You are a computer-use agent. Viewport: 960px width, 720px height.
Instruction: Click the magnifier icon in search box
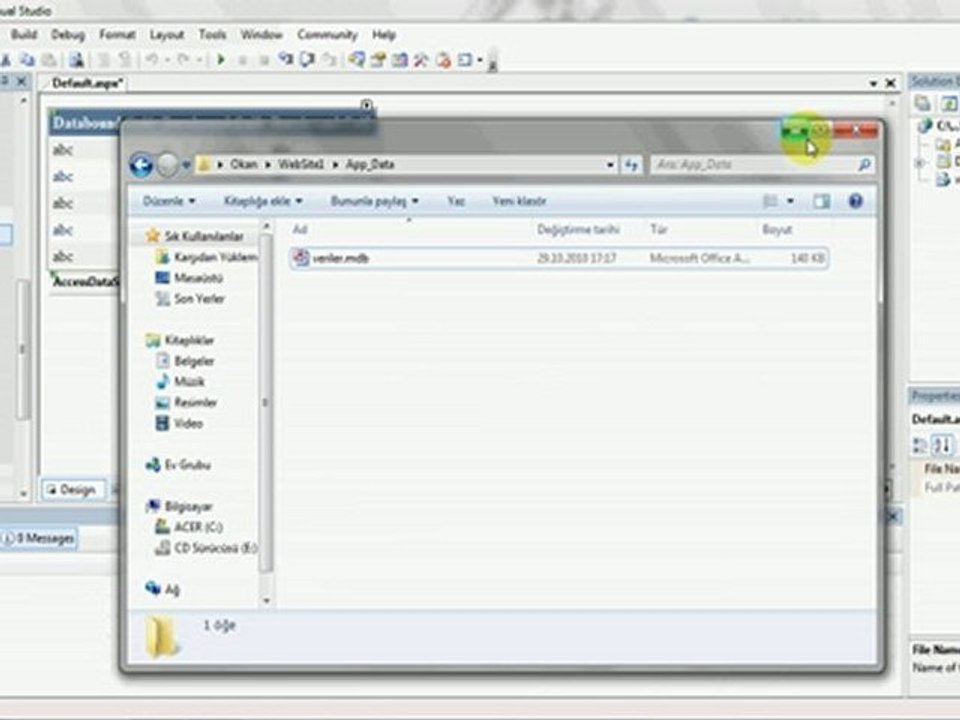tap(864, 164)
